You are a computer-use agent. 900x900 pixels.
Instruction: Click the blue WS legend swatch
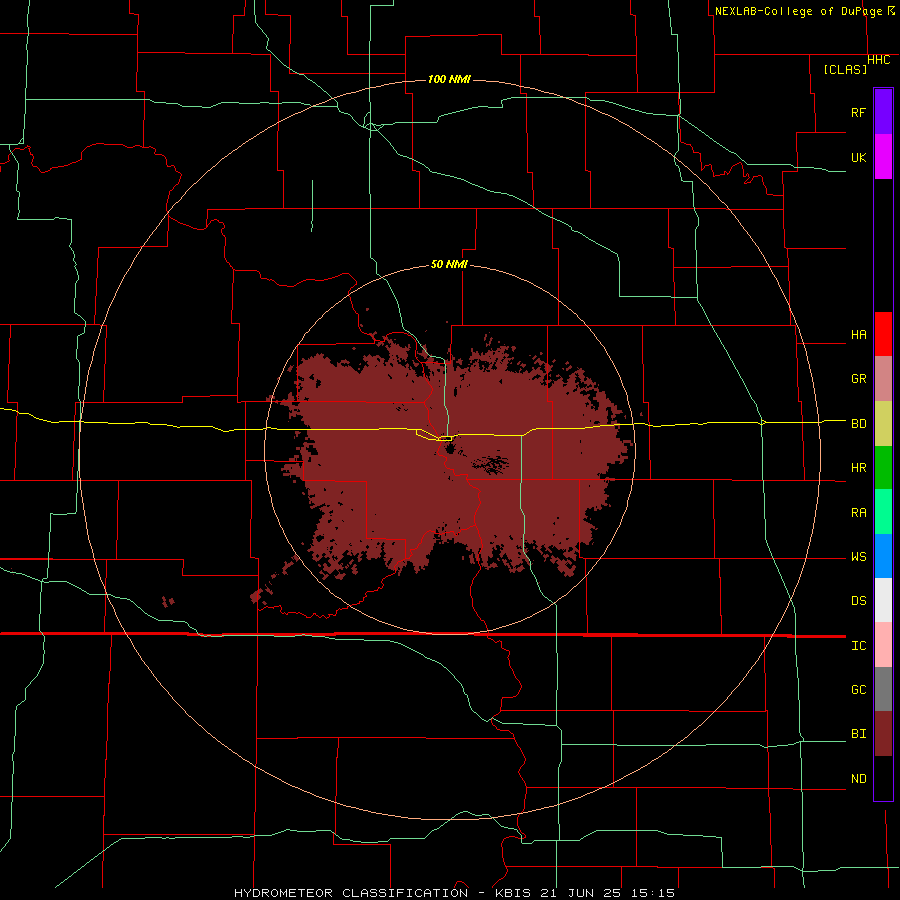pos(883,556)
